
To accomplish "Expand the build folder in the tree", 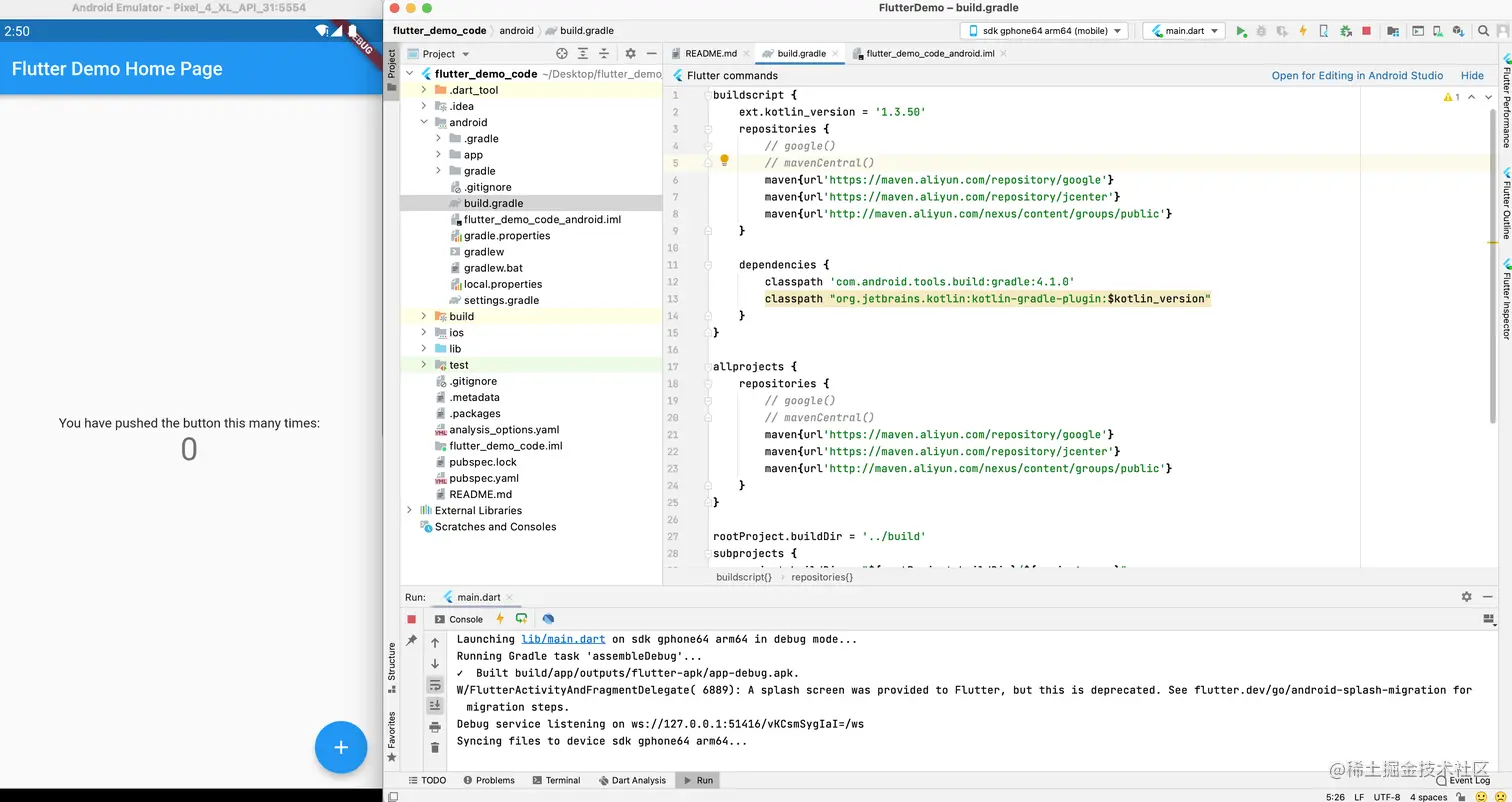I will [424, 316].
